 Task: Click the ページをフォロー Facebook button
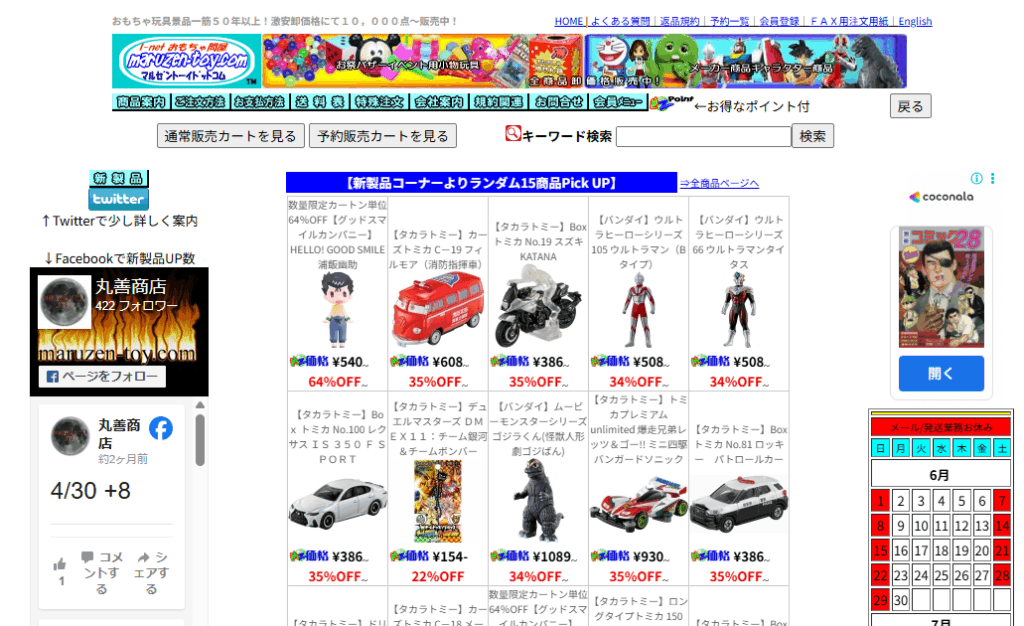click(x=102, y=377)
